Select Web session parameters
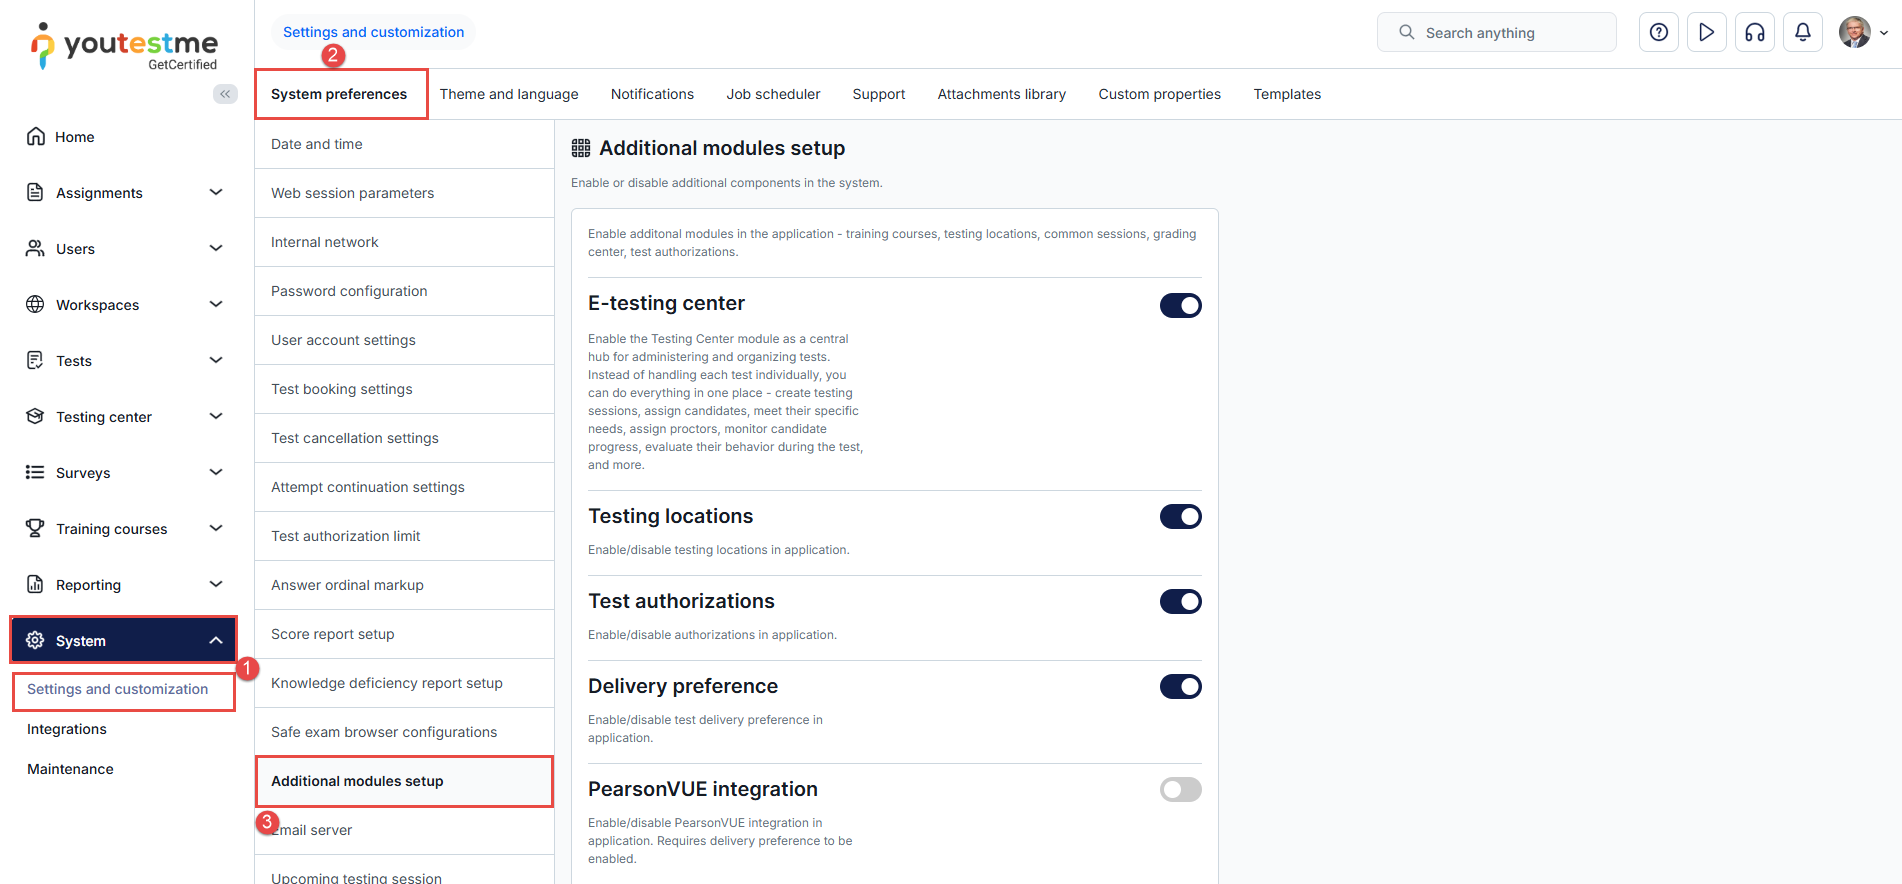This screenshot has width=1902, height=884. click(405, 193)
